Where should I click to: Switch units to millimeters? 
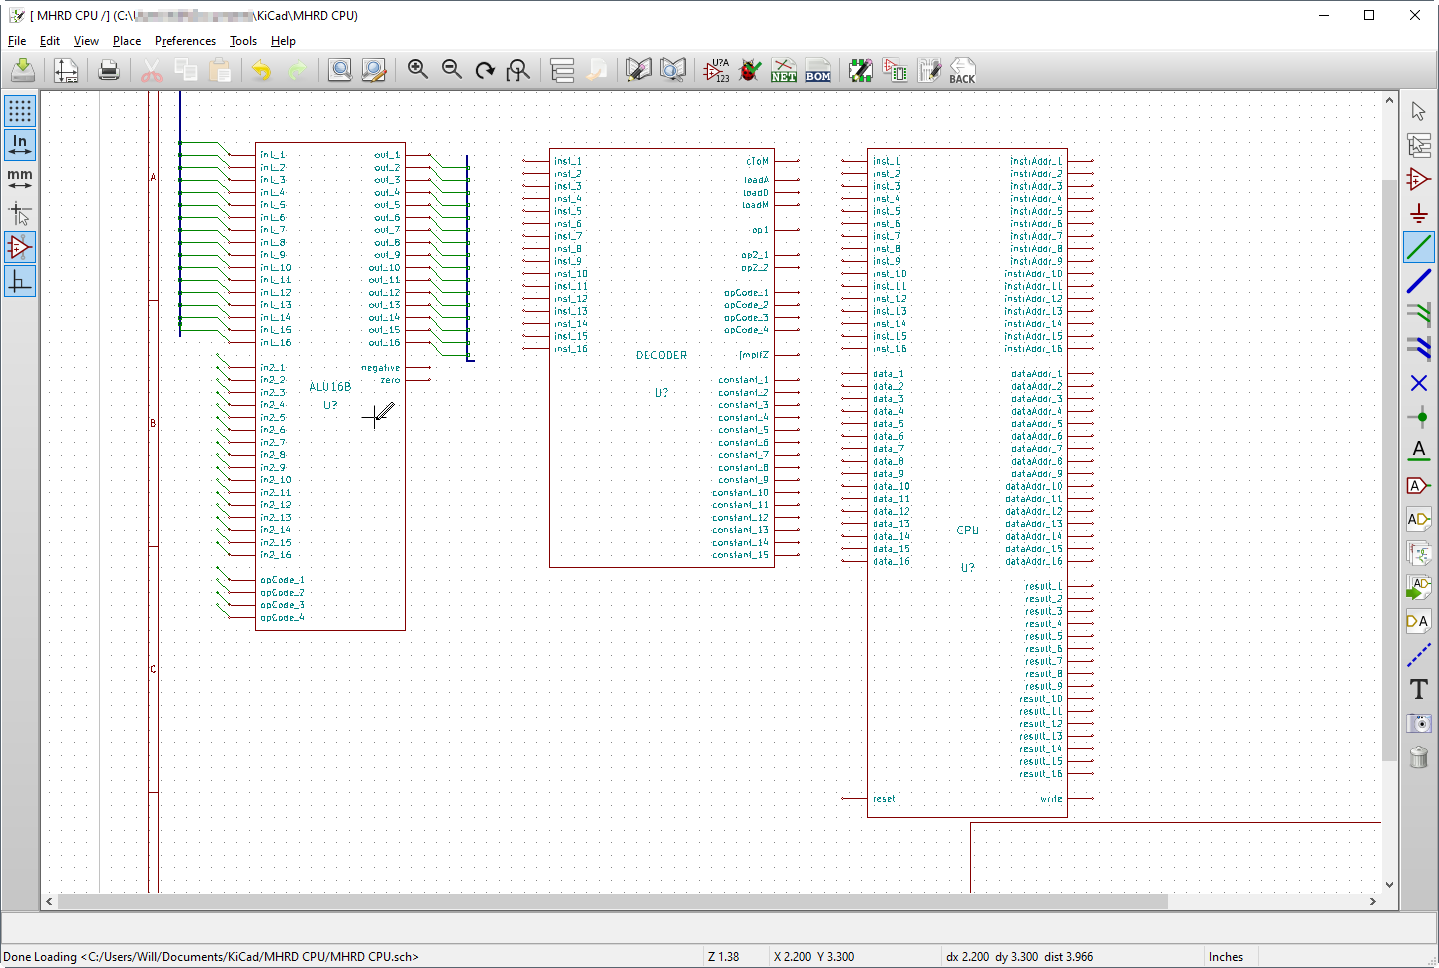20,179
